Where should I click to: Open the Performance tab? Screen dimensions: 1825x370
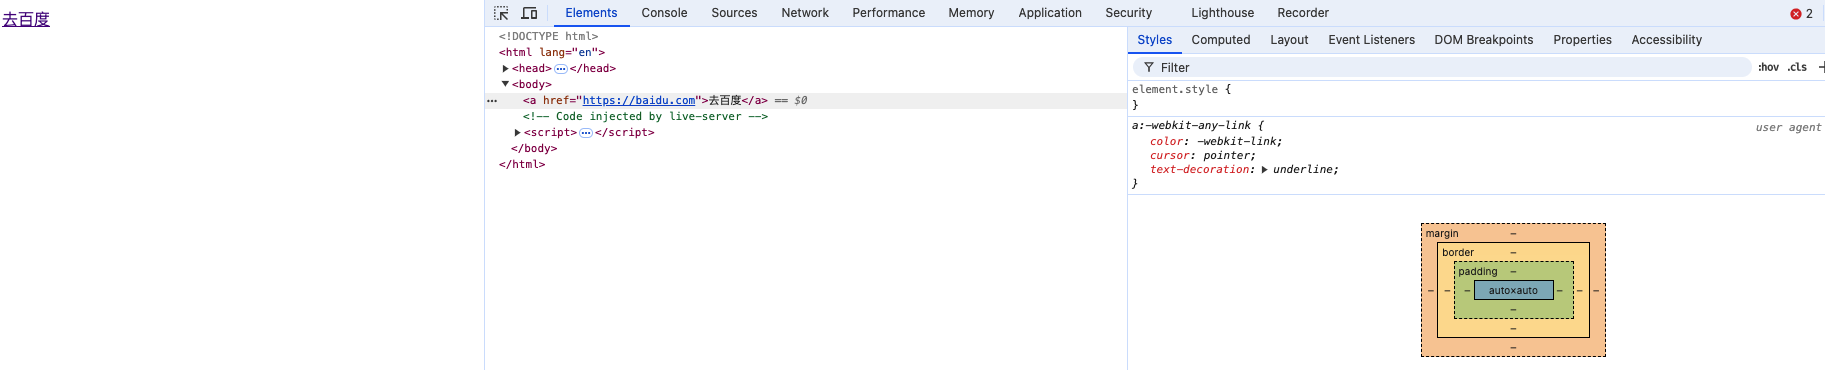(888, 13)
